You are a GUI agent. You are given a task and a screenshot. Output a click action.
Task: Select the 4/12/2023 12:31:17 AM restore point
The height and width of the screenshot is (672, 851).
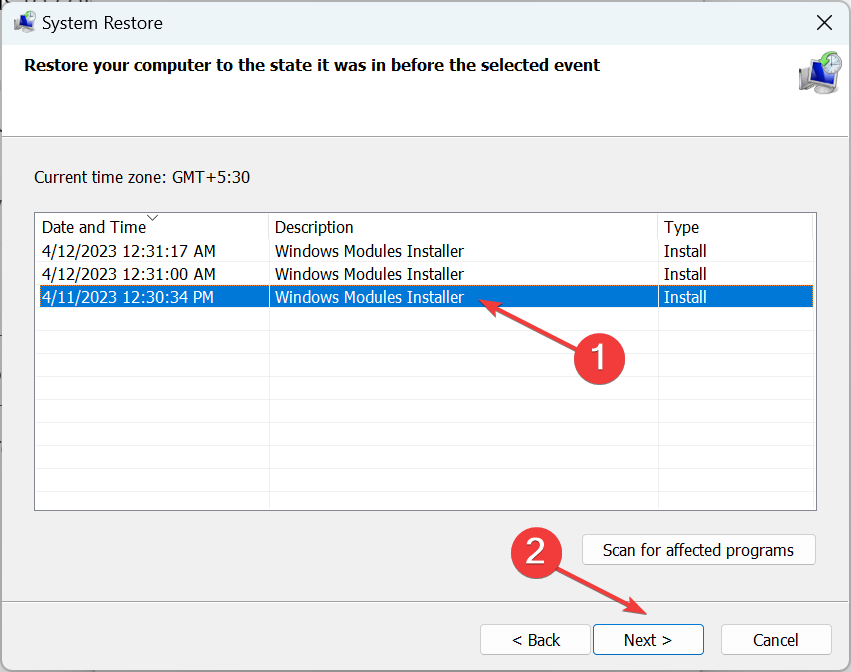point(129,251)
